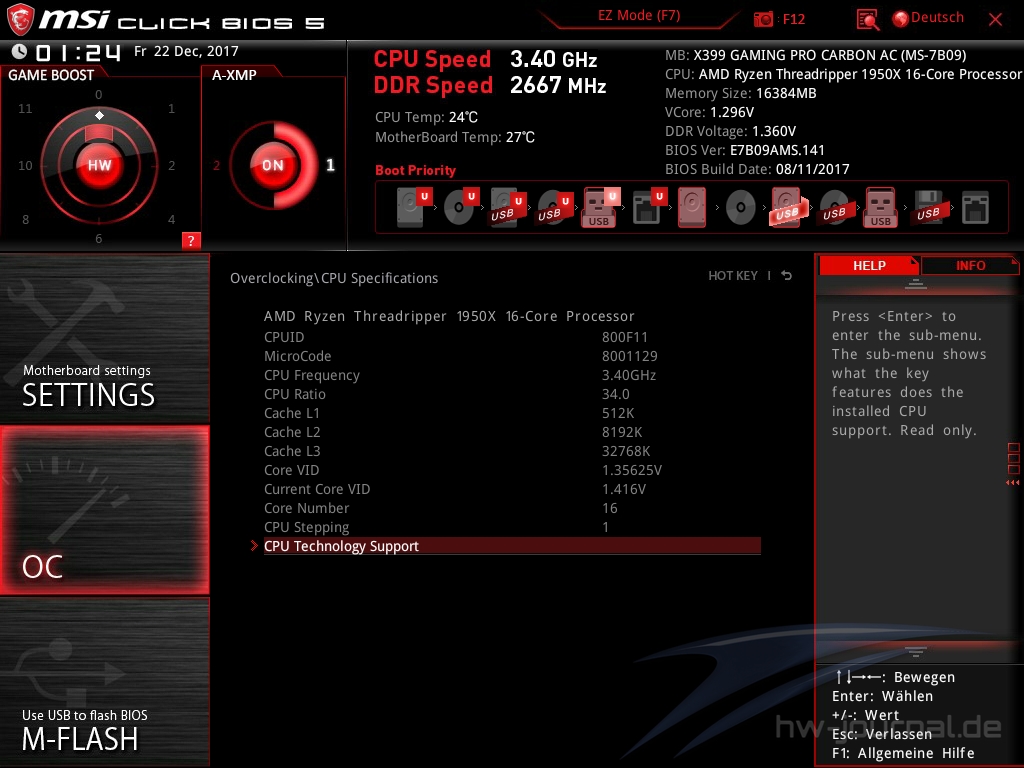Image resolution: width=1024 pixels, height=768 pixels.
Task: Click the Core Number row
Action: pyautogui.click(x=512, y=507)
